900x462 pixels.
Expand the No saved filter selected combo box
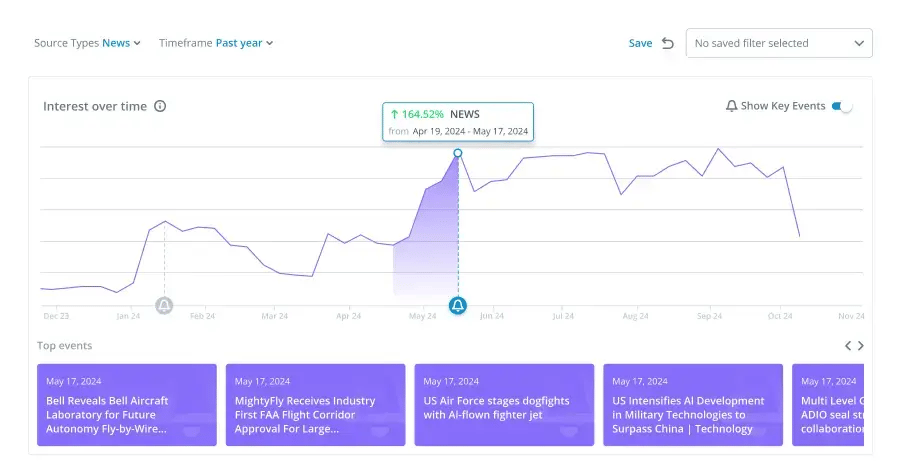(x=779, y=43)
